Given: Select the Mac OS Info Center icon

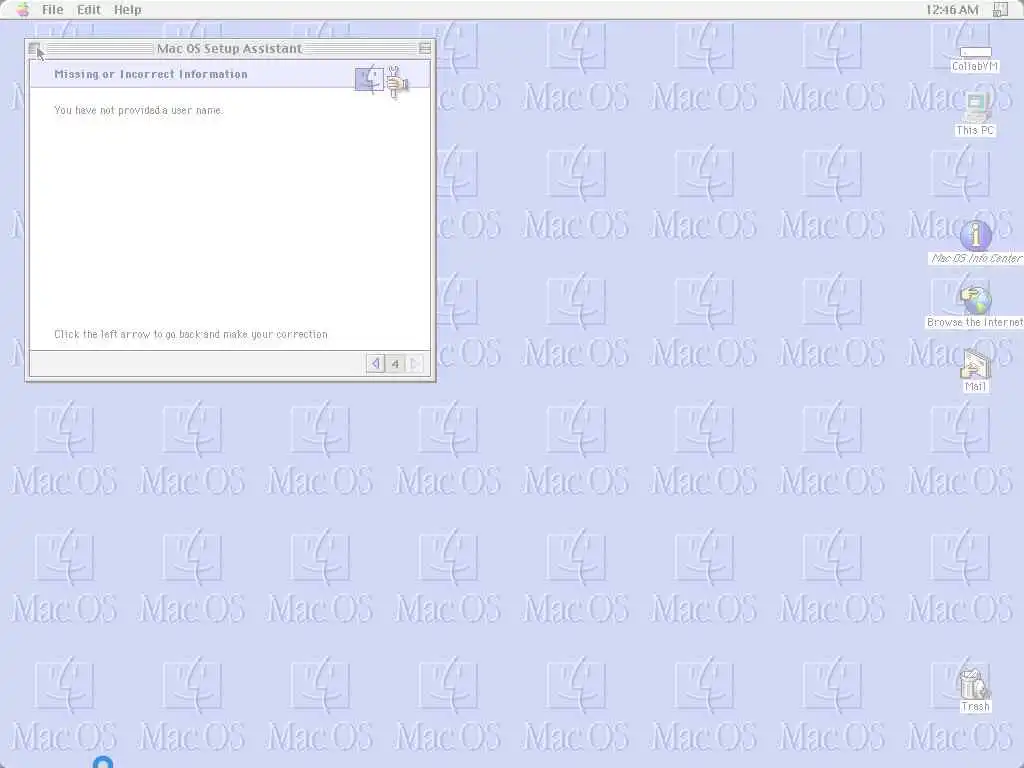Looking at the screenshot, I should click(976, 235).
